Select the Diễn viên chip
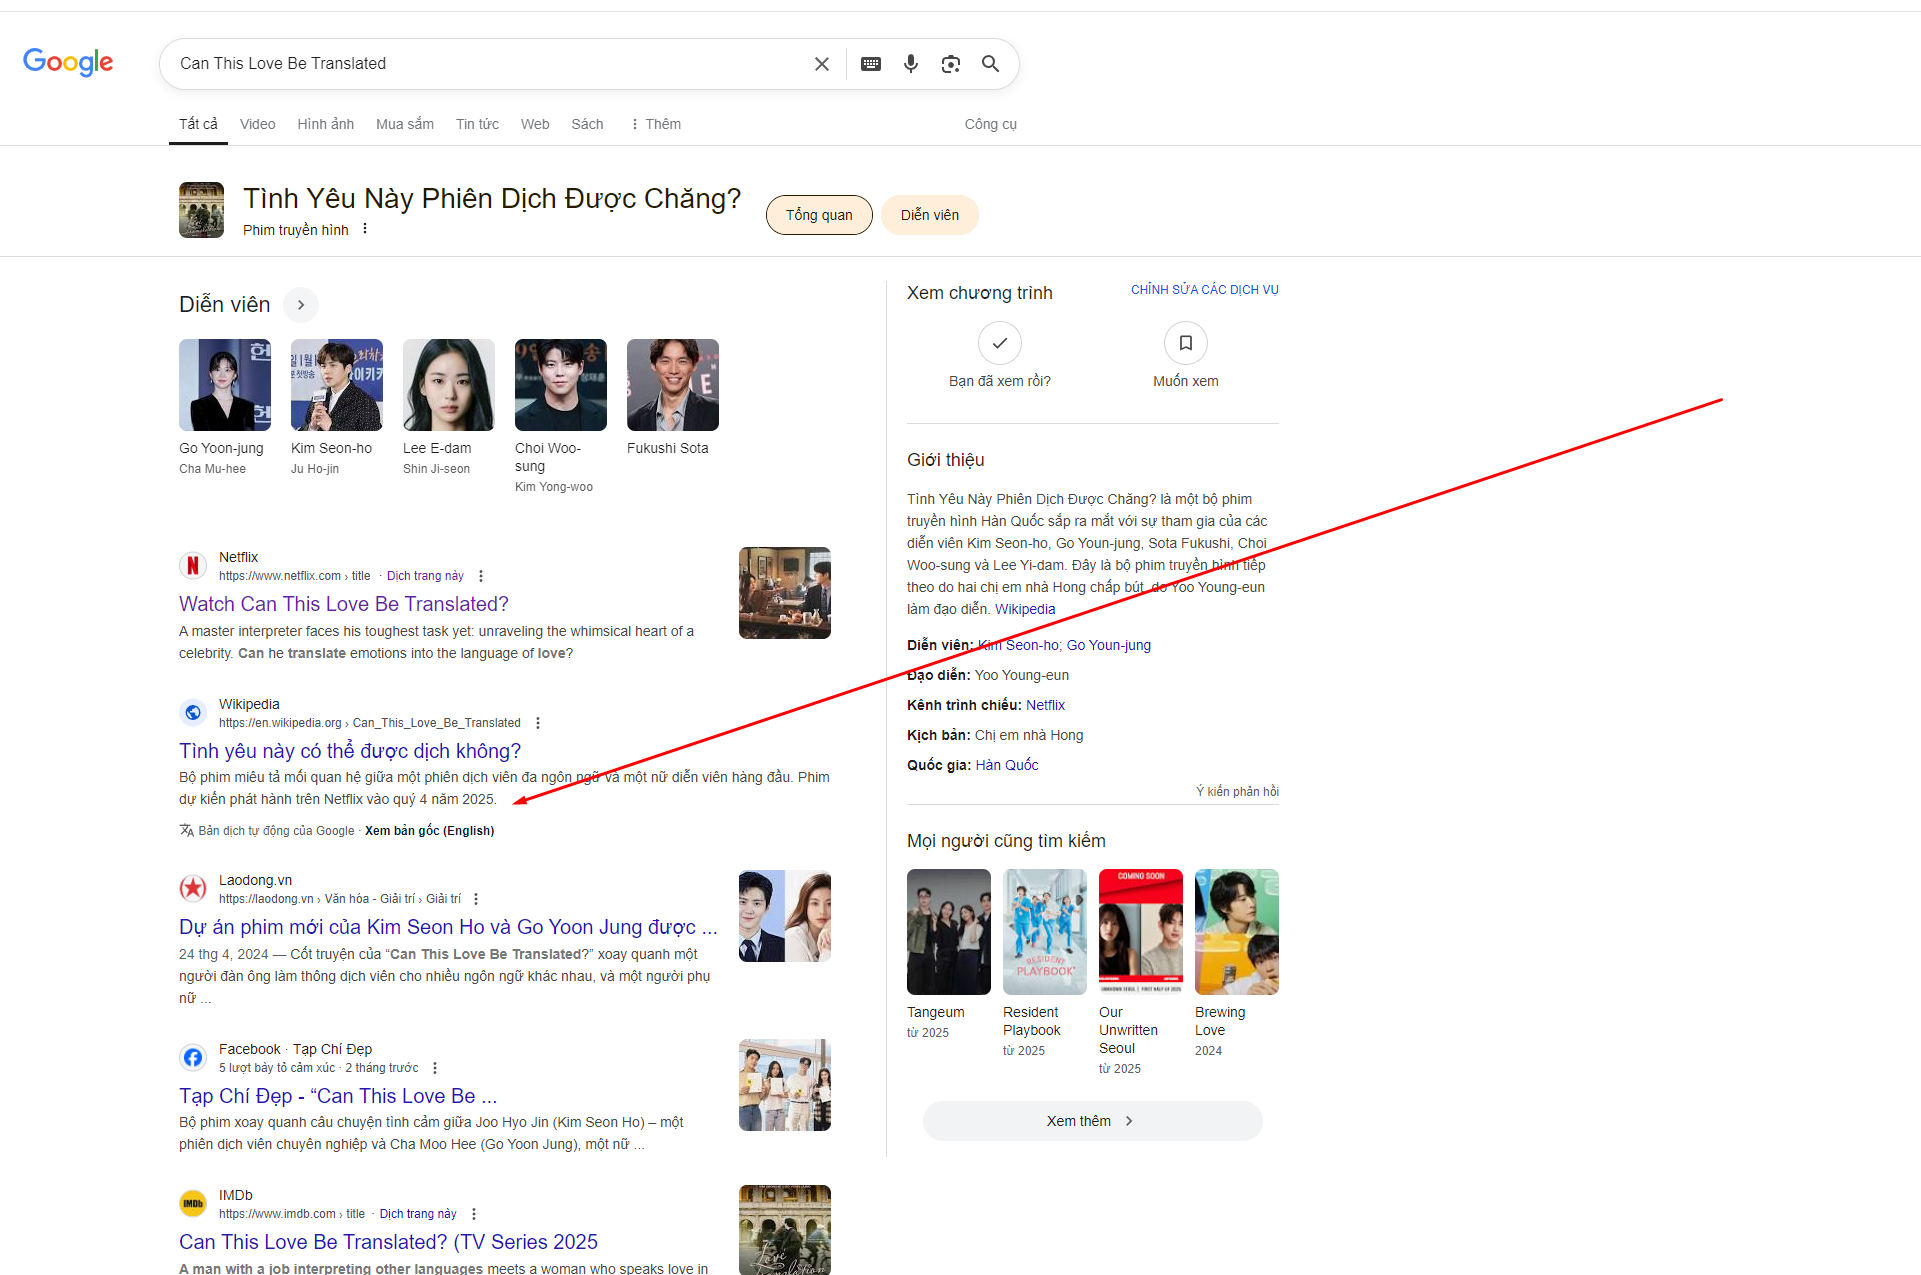The height and width of the screenshot is (1275, 1921). [929, 215]
